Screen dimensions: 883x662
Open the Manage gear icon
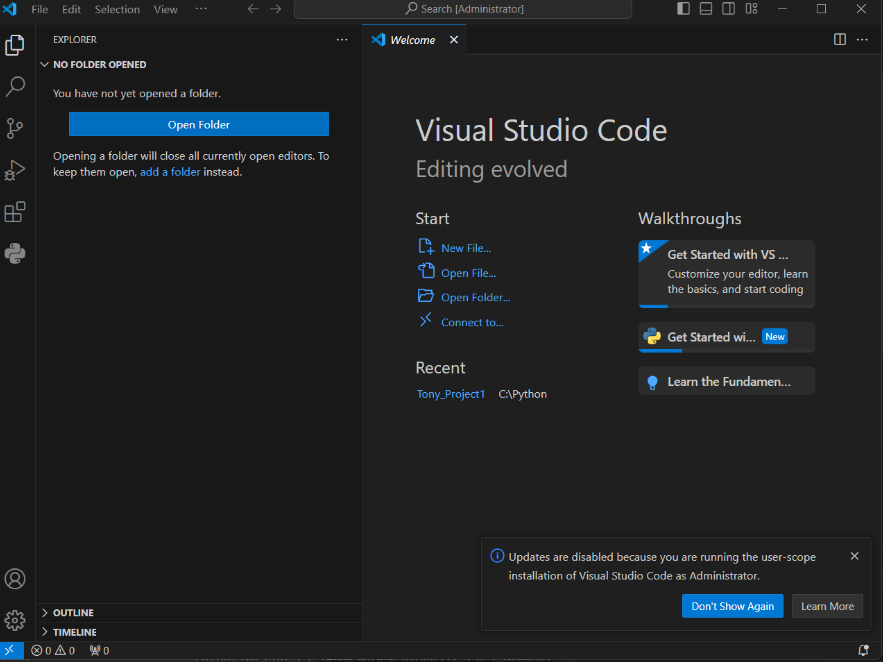(15, 620)
